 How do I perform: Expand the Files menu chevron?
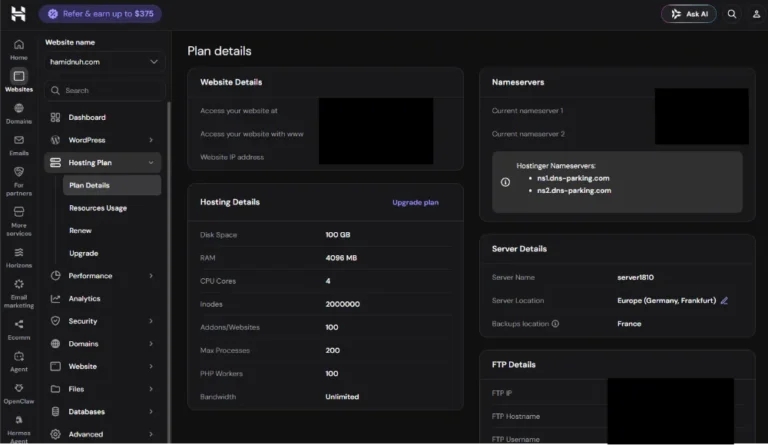pyautogui.click(x=151, y=389)
